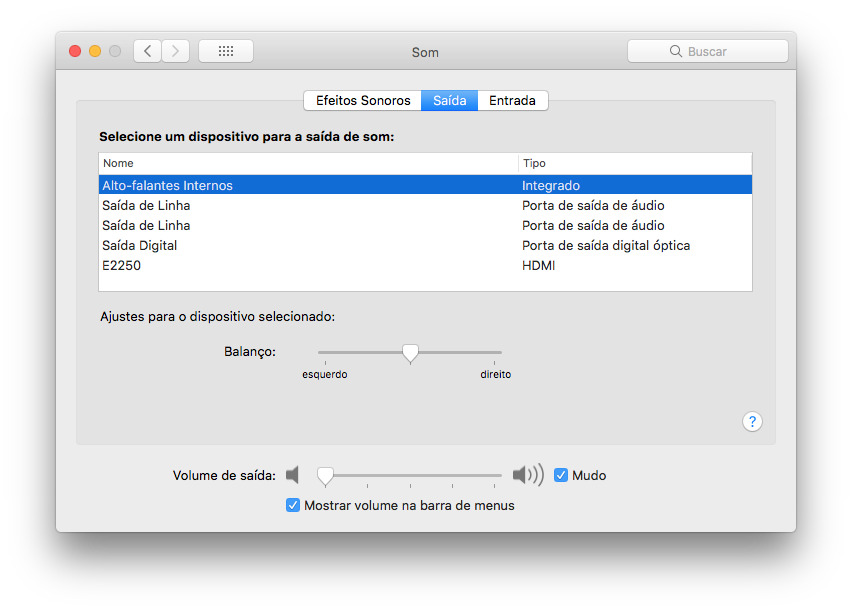Image resolution: width=852 pixels, height=612 pixels.
Task: Click the esquerdo balance label
Action: click(x=325, y=374)
